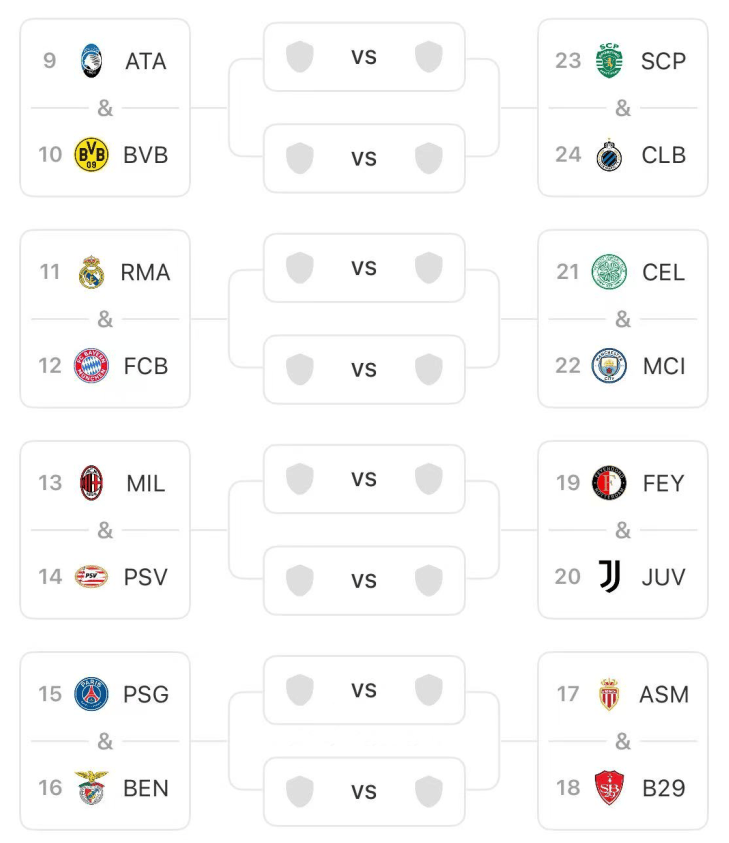
Task: Open the Paris Saint-Germain crest
Action: (x=92, y=694)
